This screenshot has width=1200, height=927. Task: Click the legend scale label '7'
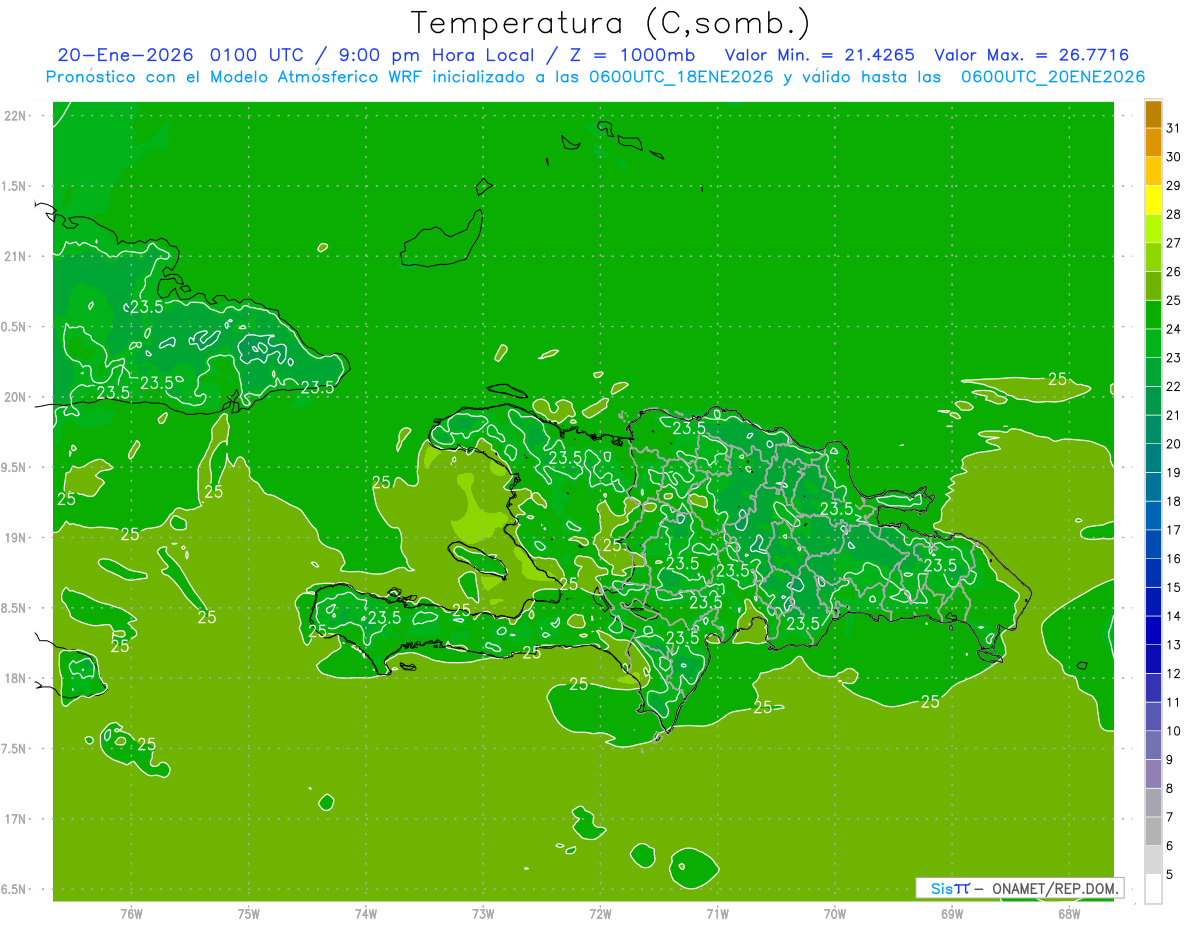click(1170, 817)
